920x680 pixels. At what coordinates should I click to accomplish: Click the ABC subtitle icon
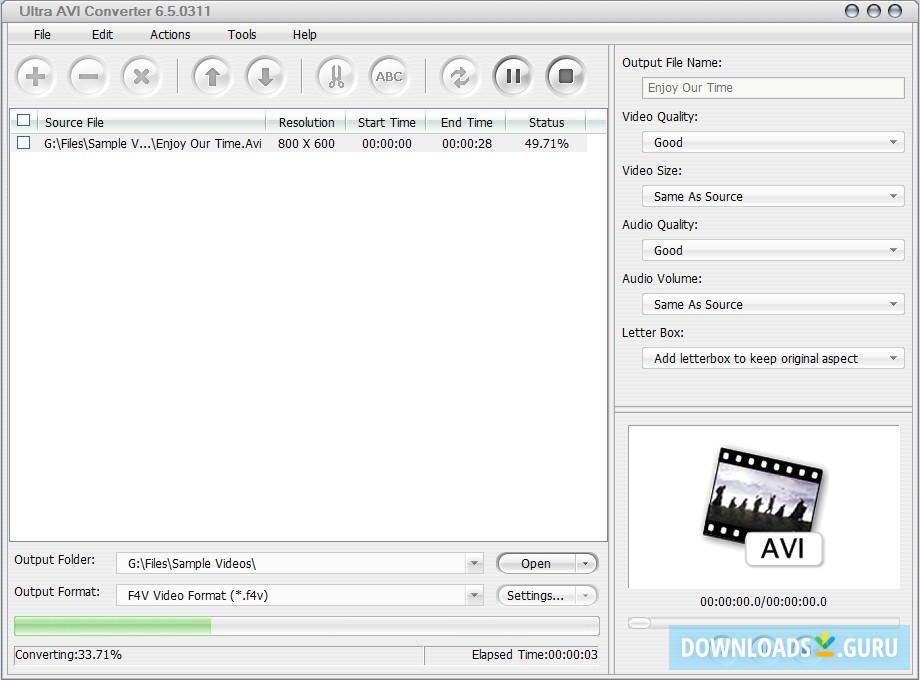388,75
